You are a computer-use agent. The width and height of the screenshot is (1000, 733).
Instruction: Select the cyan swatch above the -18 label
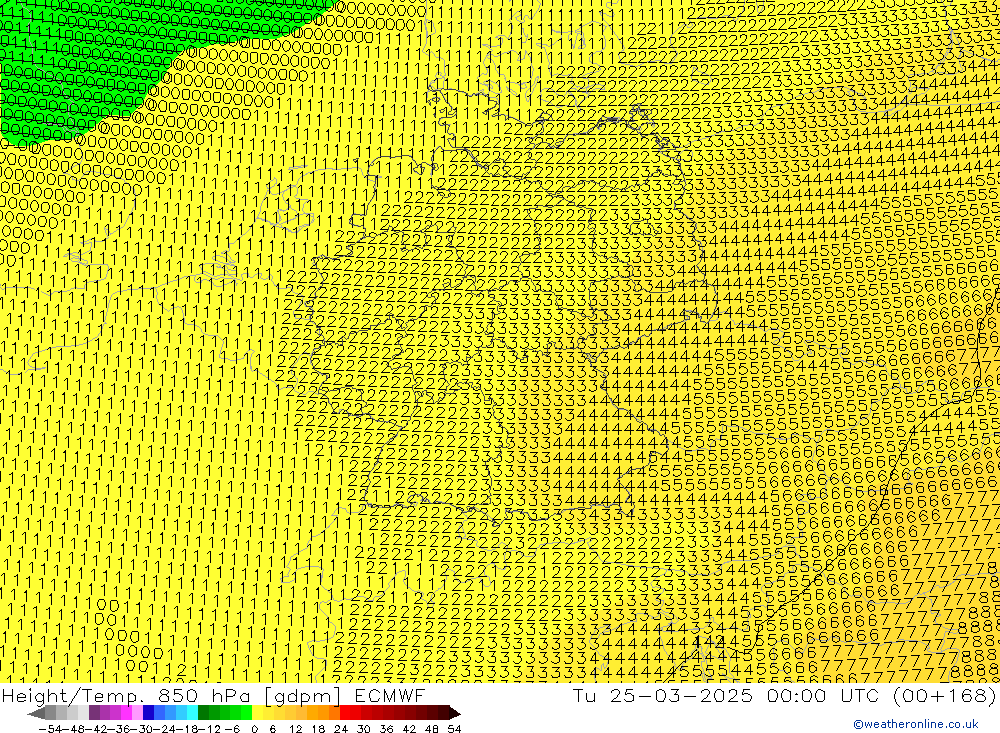click(x=192, y=714)
